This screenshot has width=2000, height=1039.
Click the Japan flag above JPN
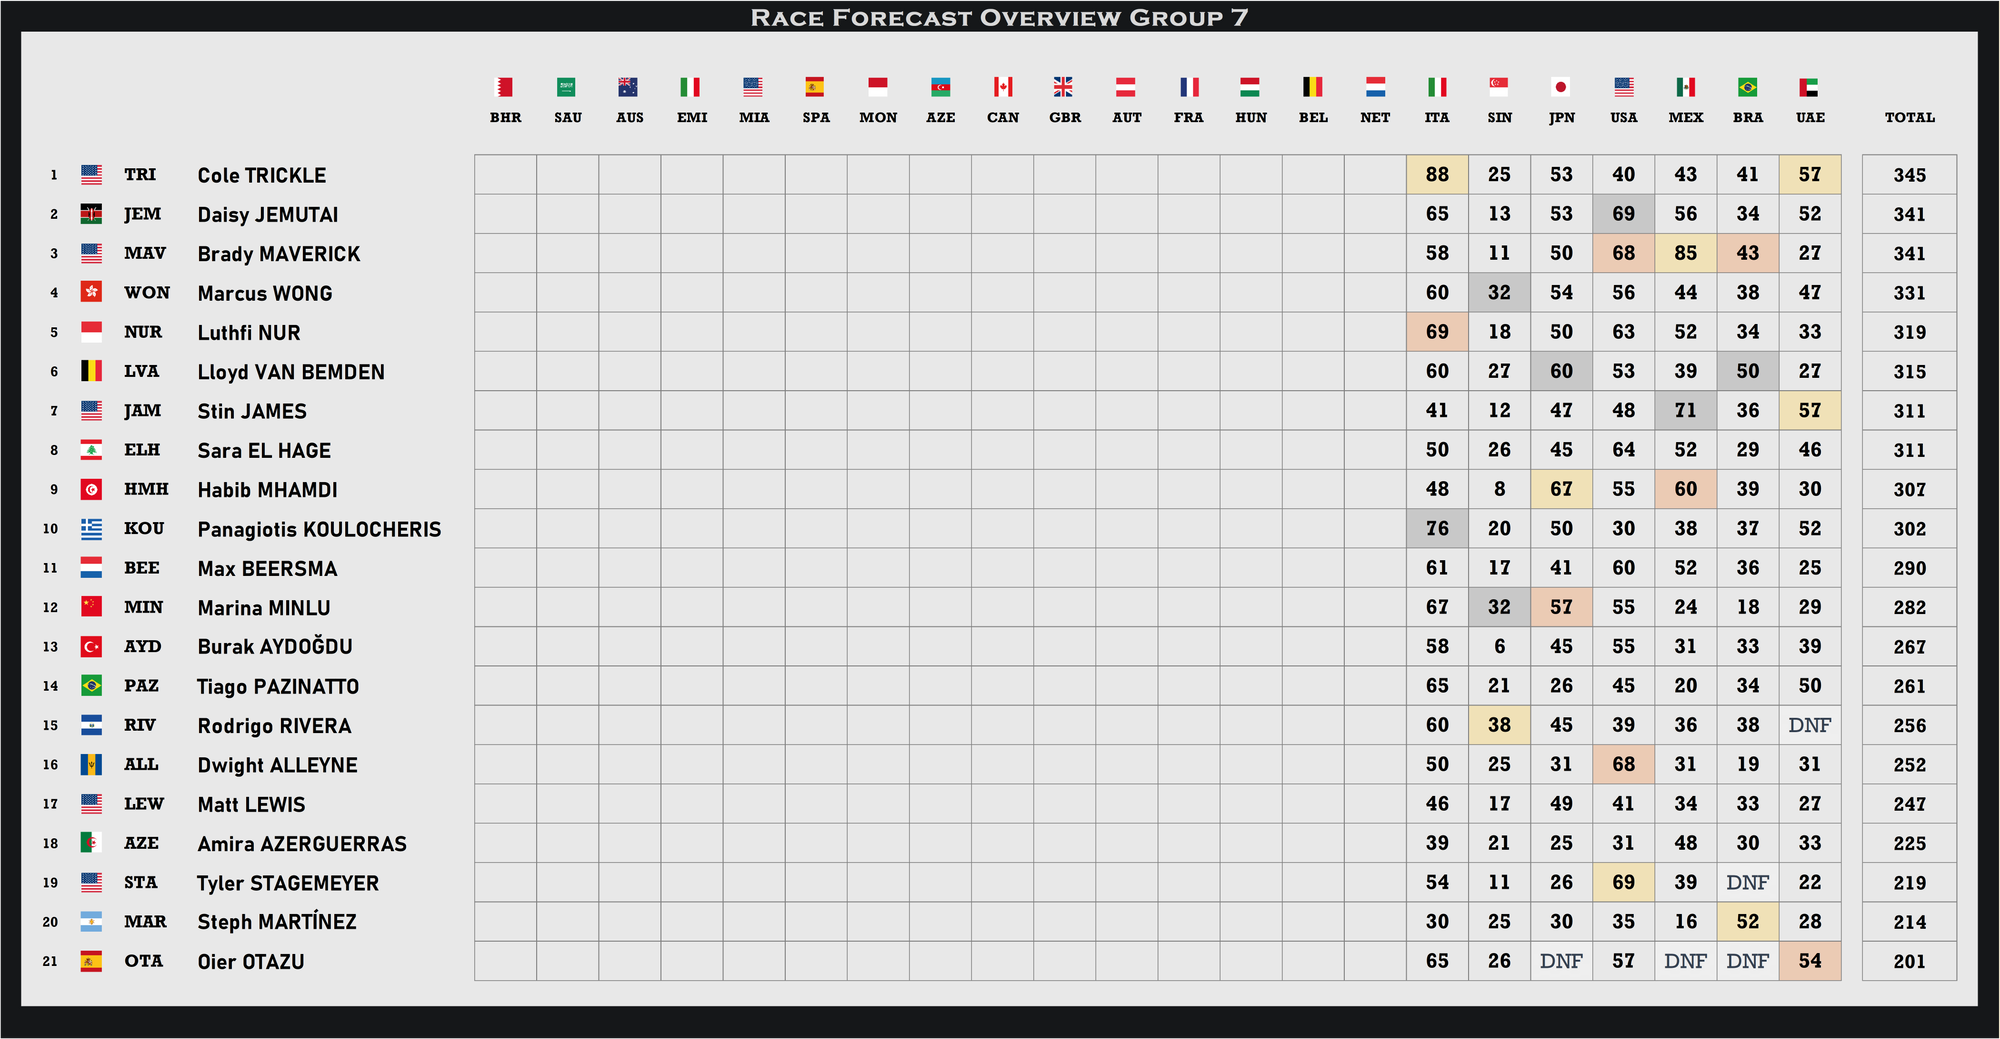1561,88
